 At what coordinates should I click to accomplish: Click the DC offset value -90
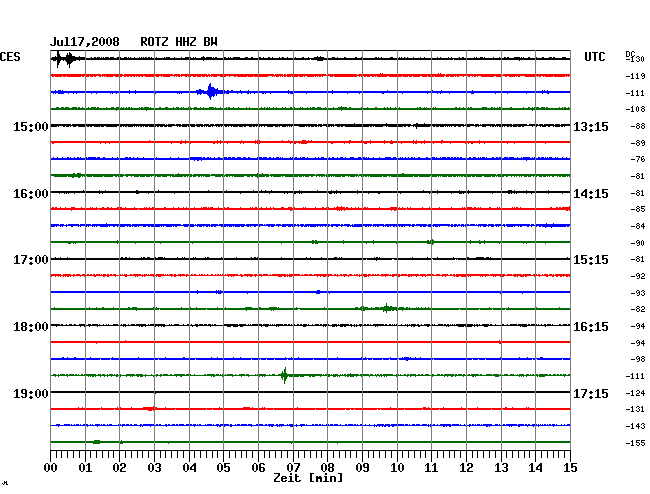coord(637,243)
